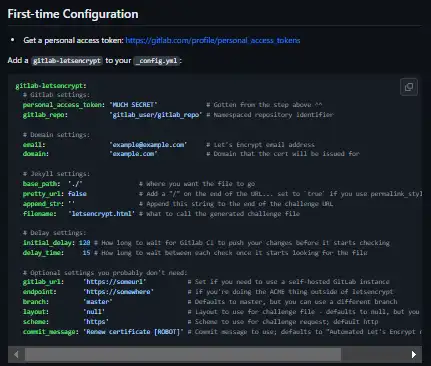Viewport: 431px width, 366px height.
Task: Click the 'append_str:' key
Action: [43, 204]
